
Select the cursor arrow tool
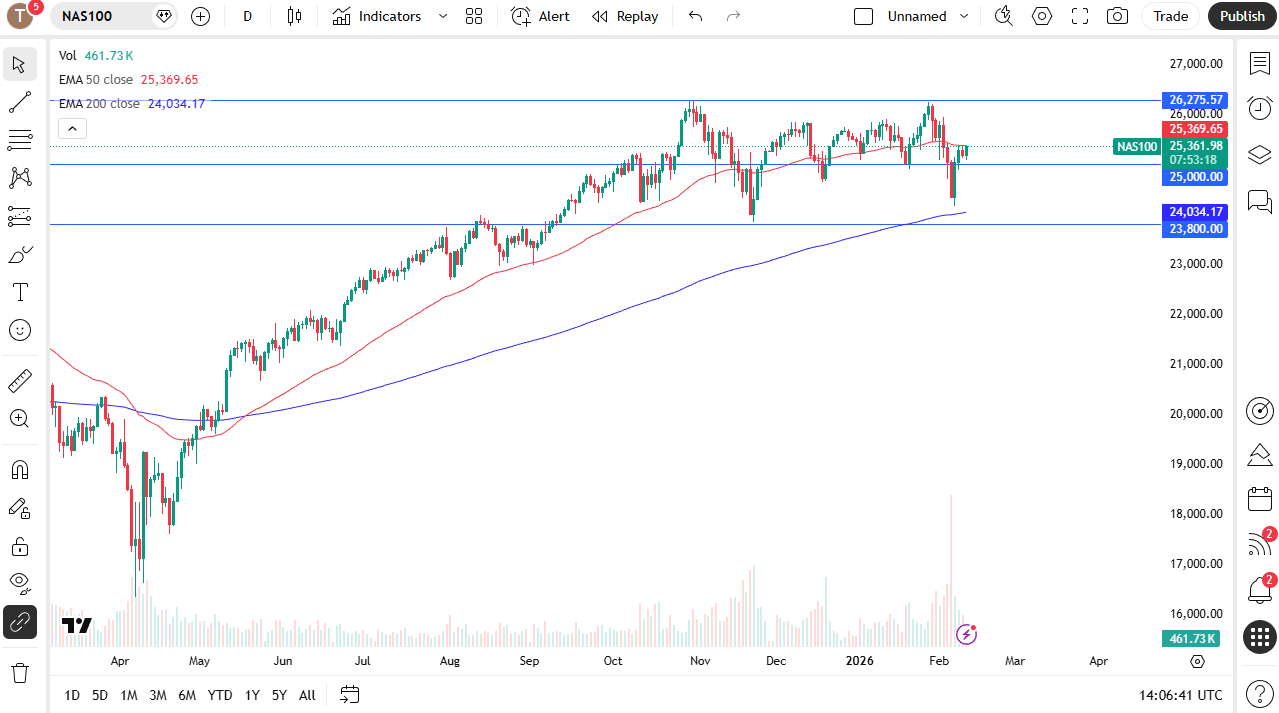[x=19, y=65]
